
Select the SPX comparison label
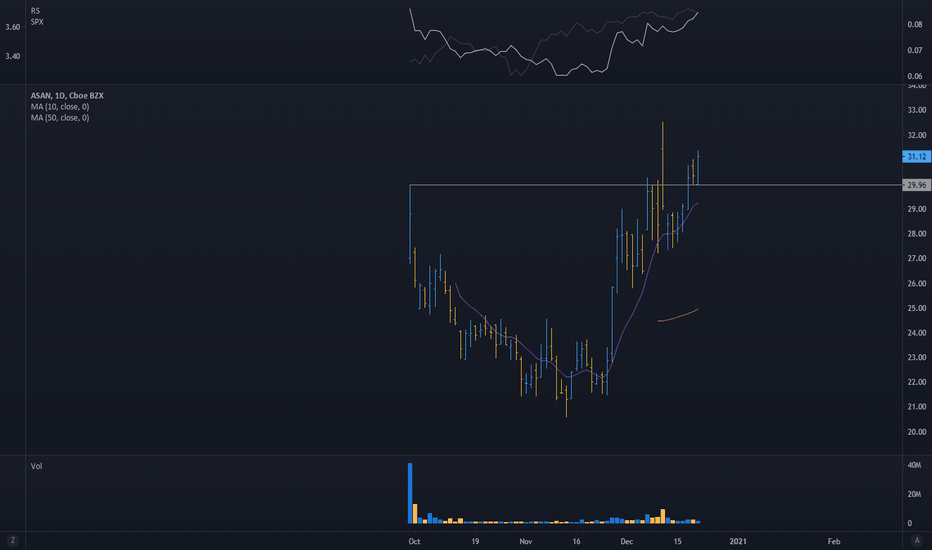pos(37,21)
